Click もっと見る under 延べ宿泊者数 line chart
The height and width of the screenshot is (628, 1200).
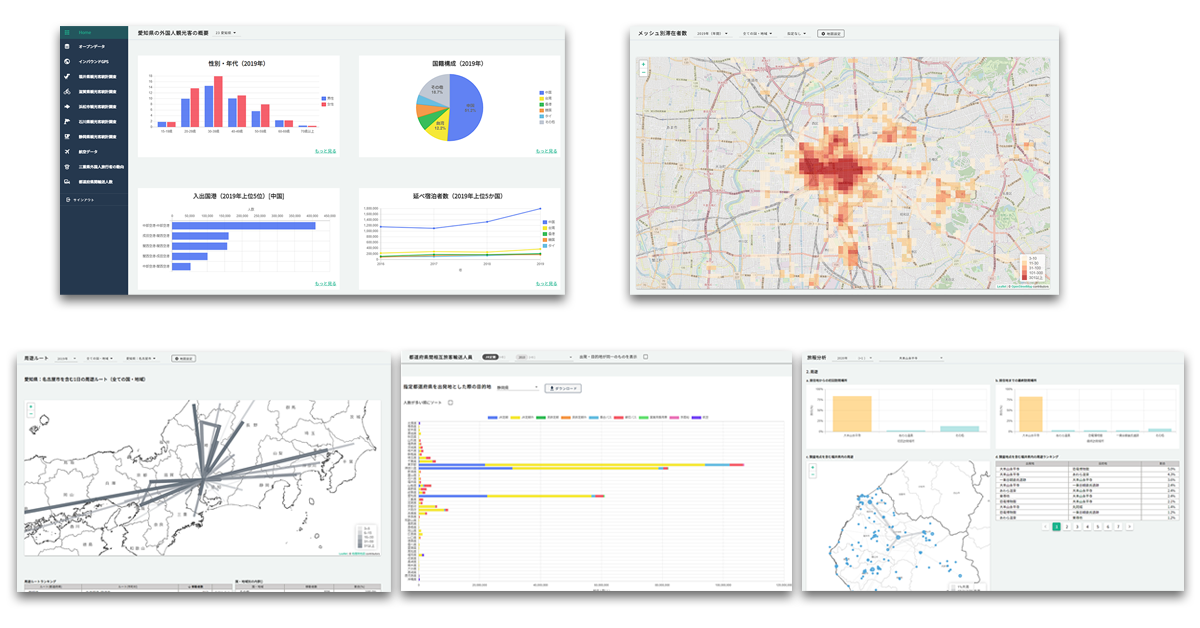coord(545,284)
